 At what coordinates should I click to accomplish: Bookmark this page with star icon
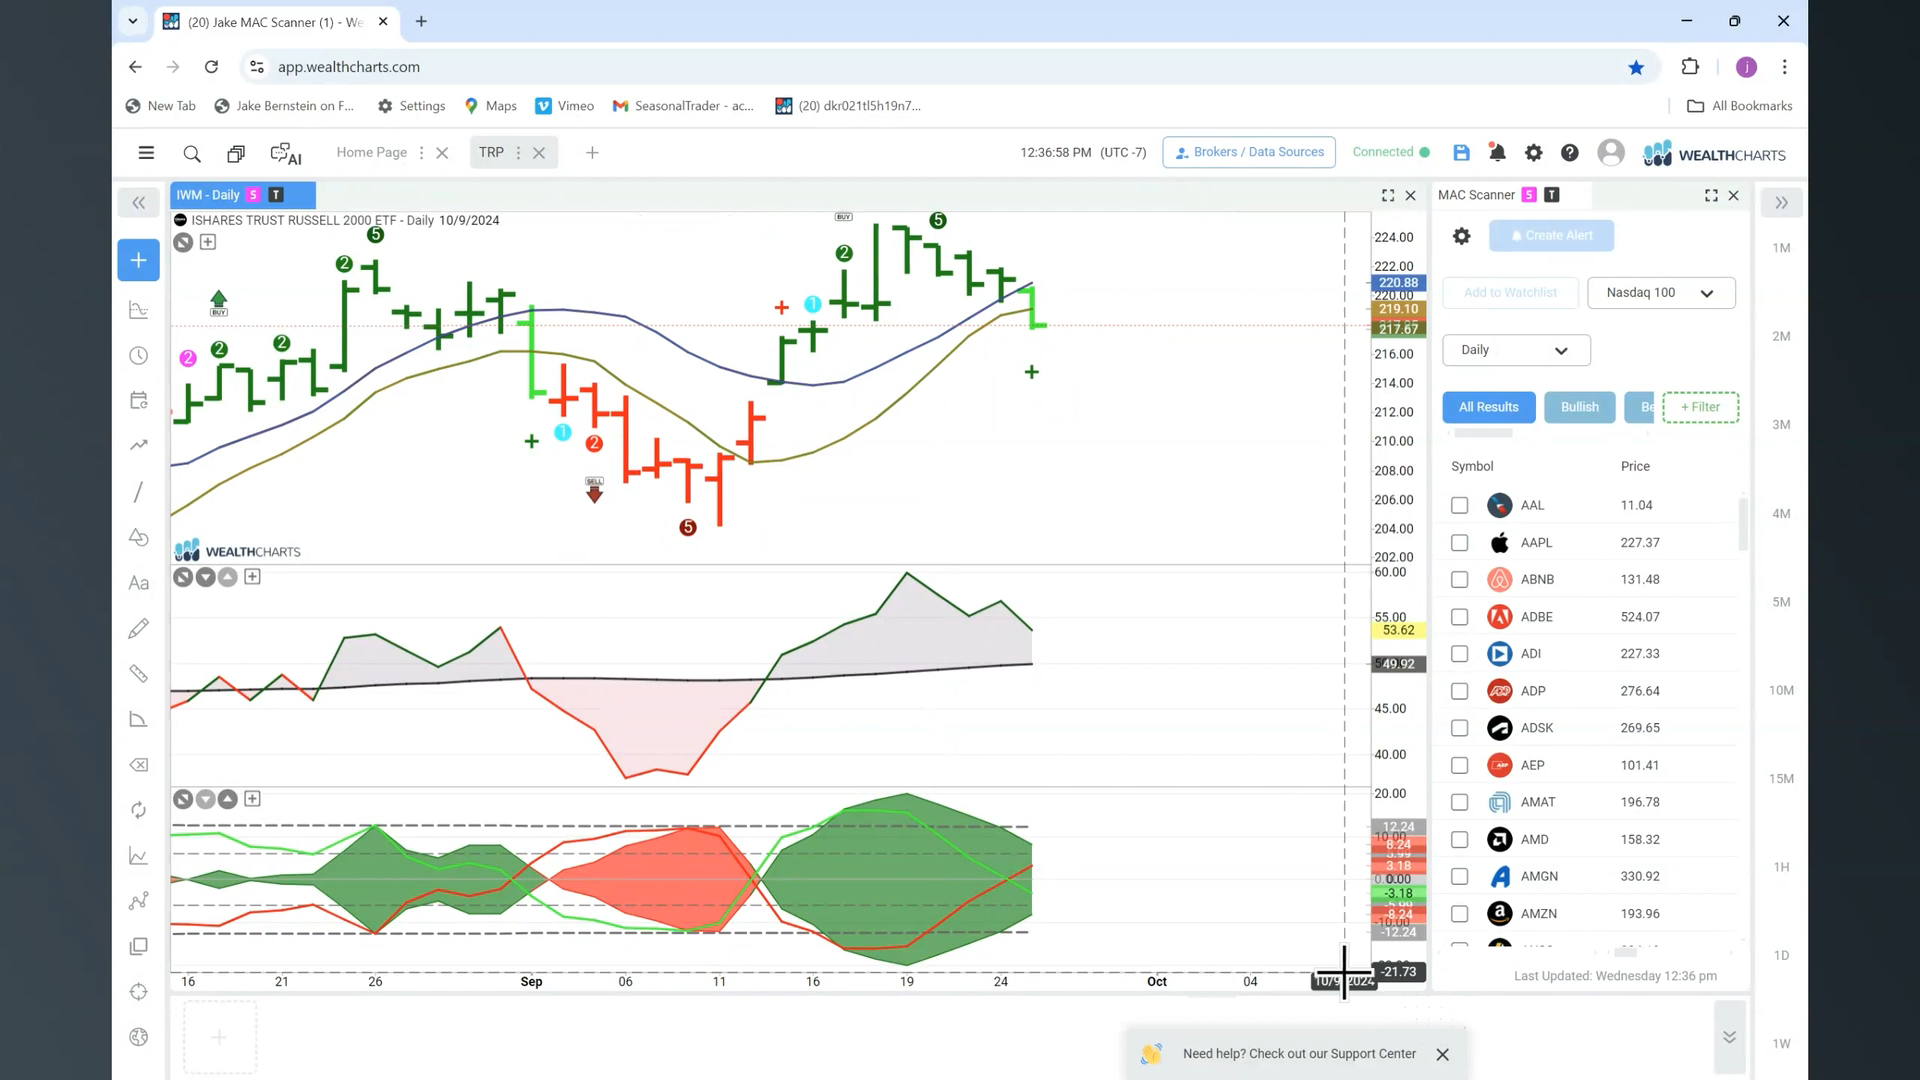tap(1636, 67)
